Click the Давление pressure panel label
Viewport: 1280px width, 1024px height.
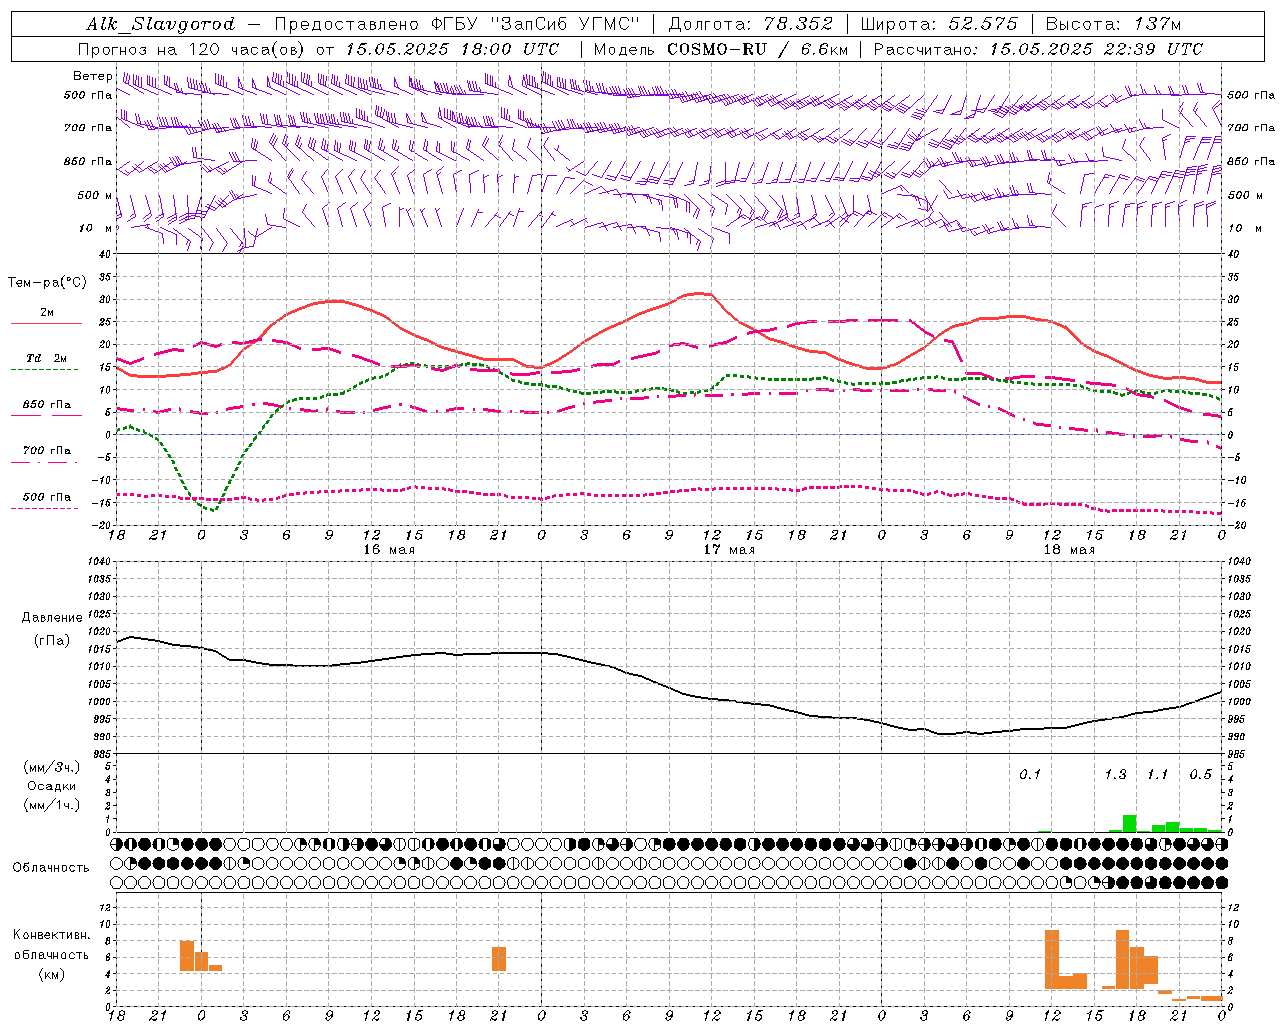click(x=52, y=618)
